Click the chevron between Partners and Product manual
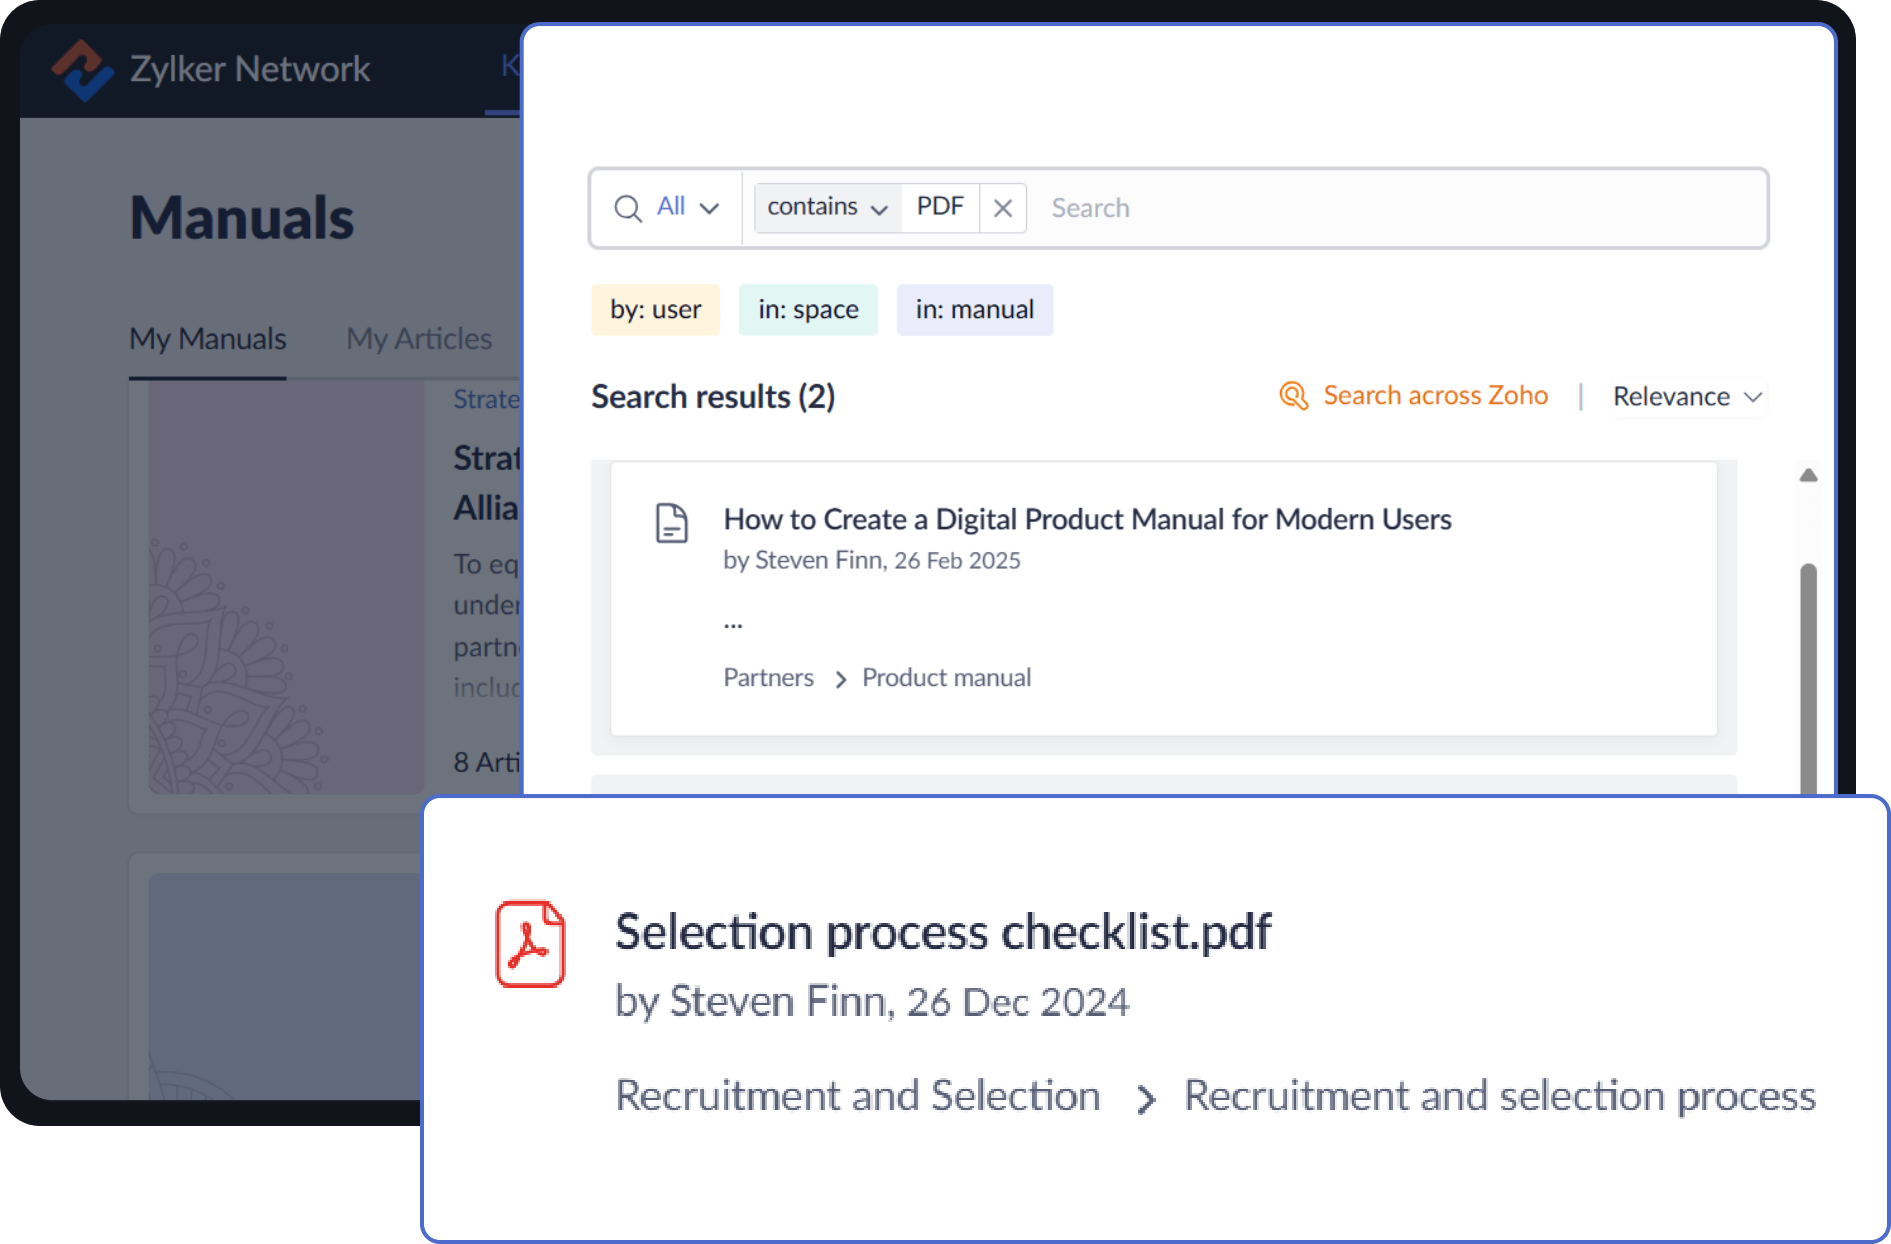The width and height of the screenshot is (1891, 1244). [839, 679]
